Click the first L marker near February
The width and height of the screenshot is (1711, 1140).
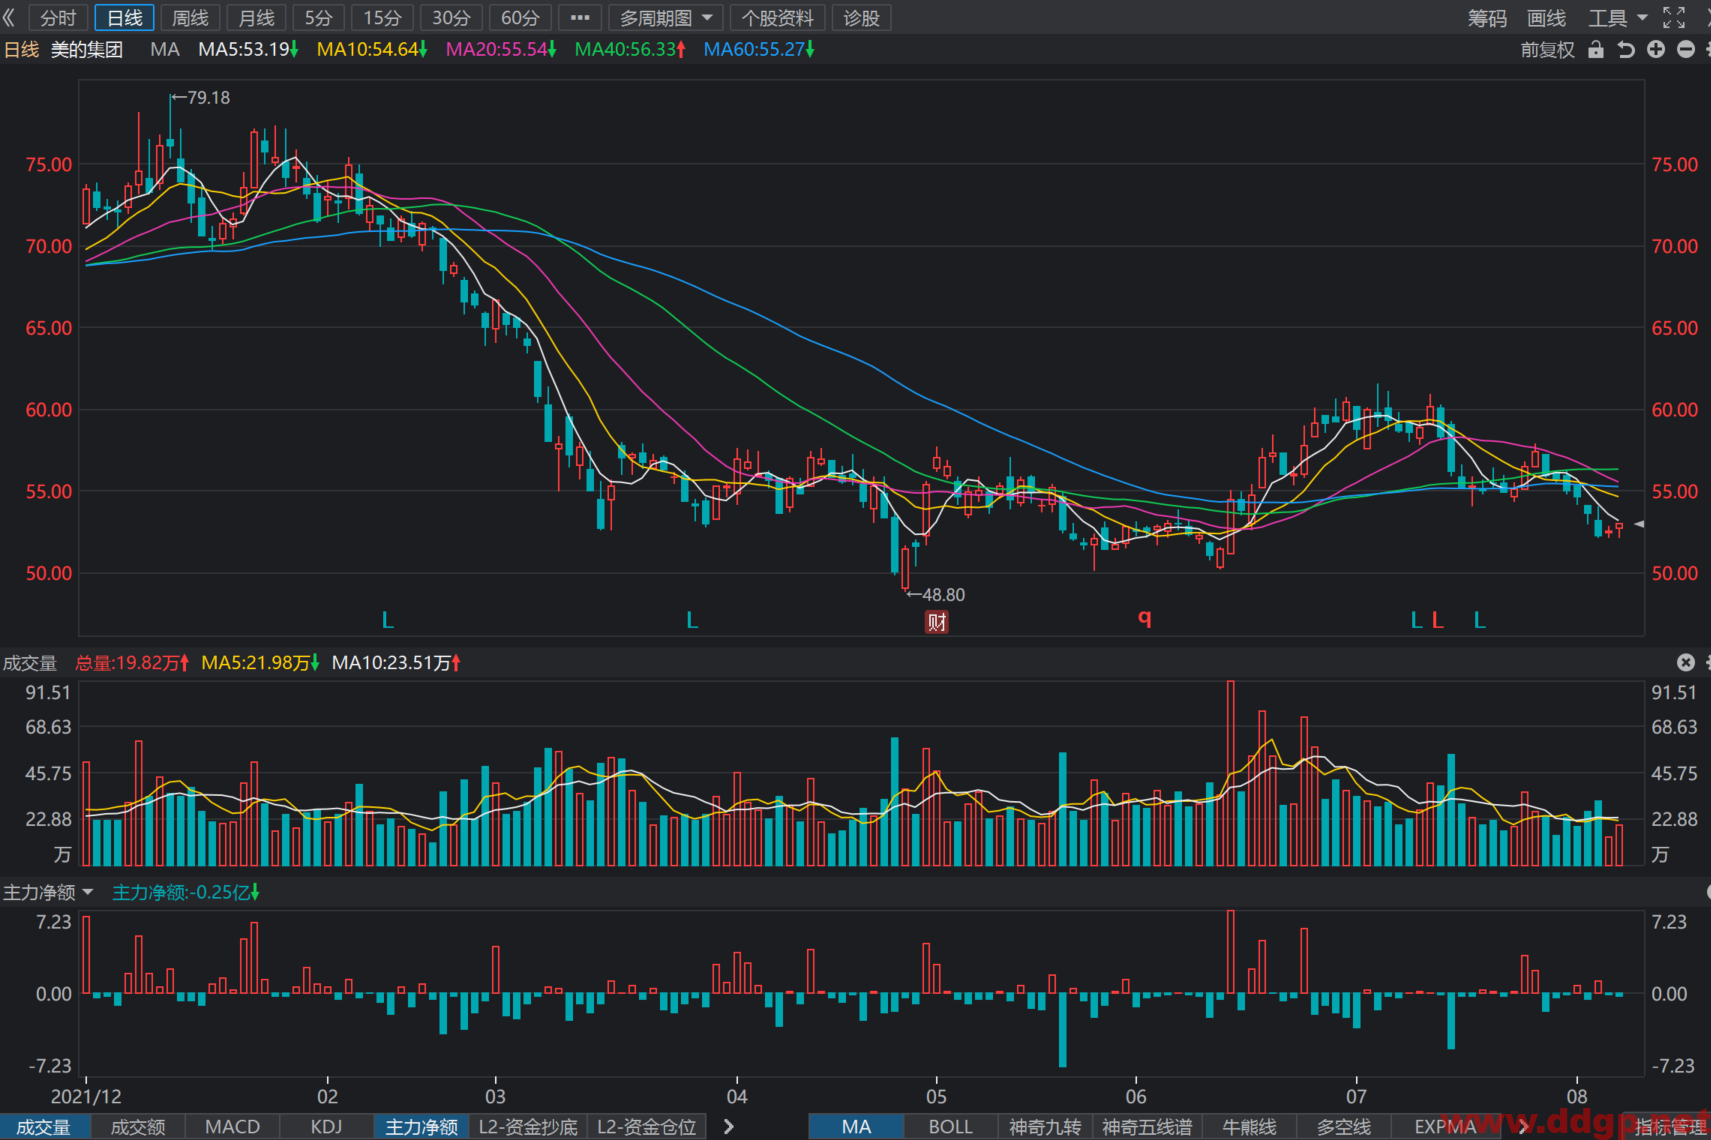(388, 621)
